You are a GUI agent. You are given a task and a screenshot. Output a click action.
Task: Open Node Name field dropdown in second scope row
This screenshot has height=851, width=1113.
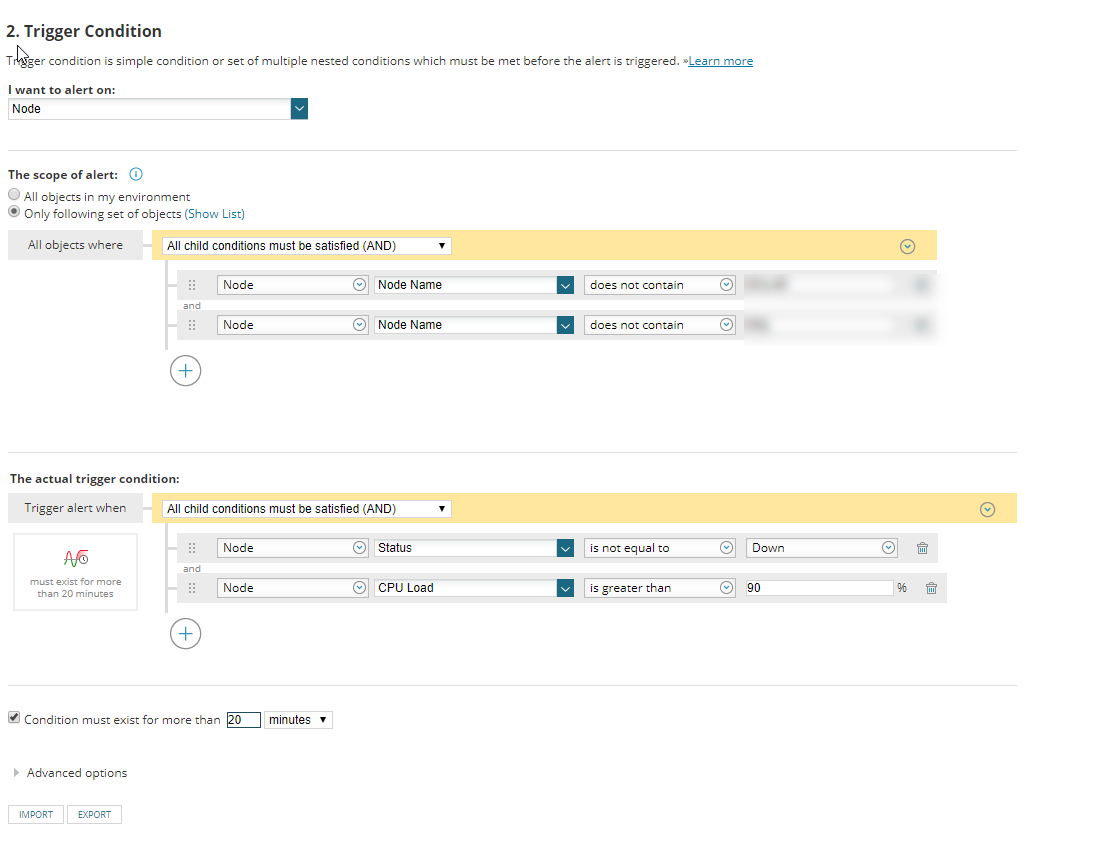coord(474,325)
